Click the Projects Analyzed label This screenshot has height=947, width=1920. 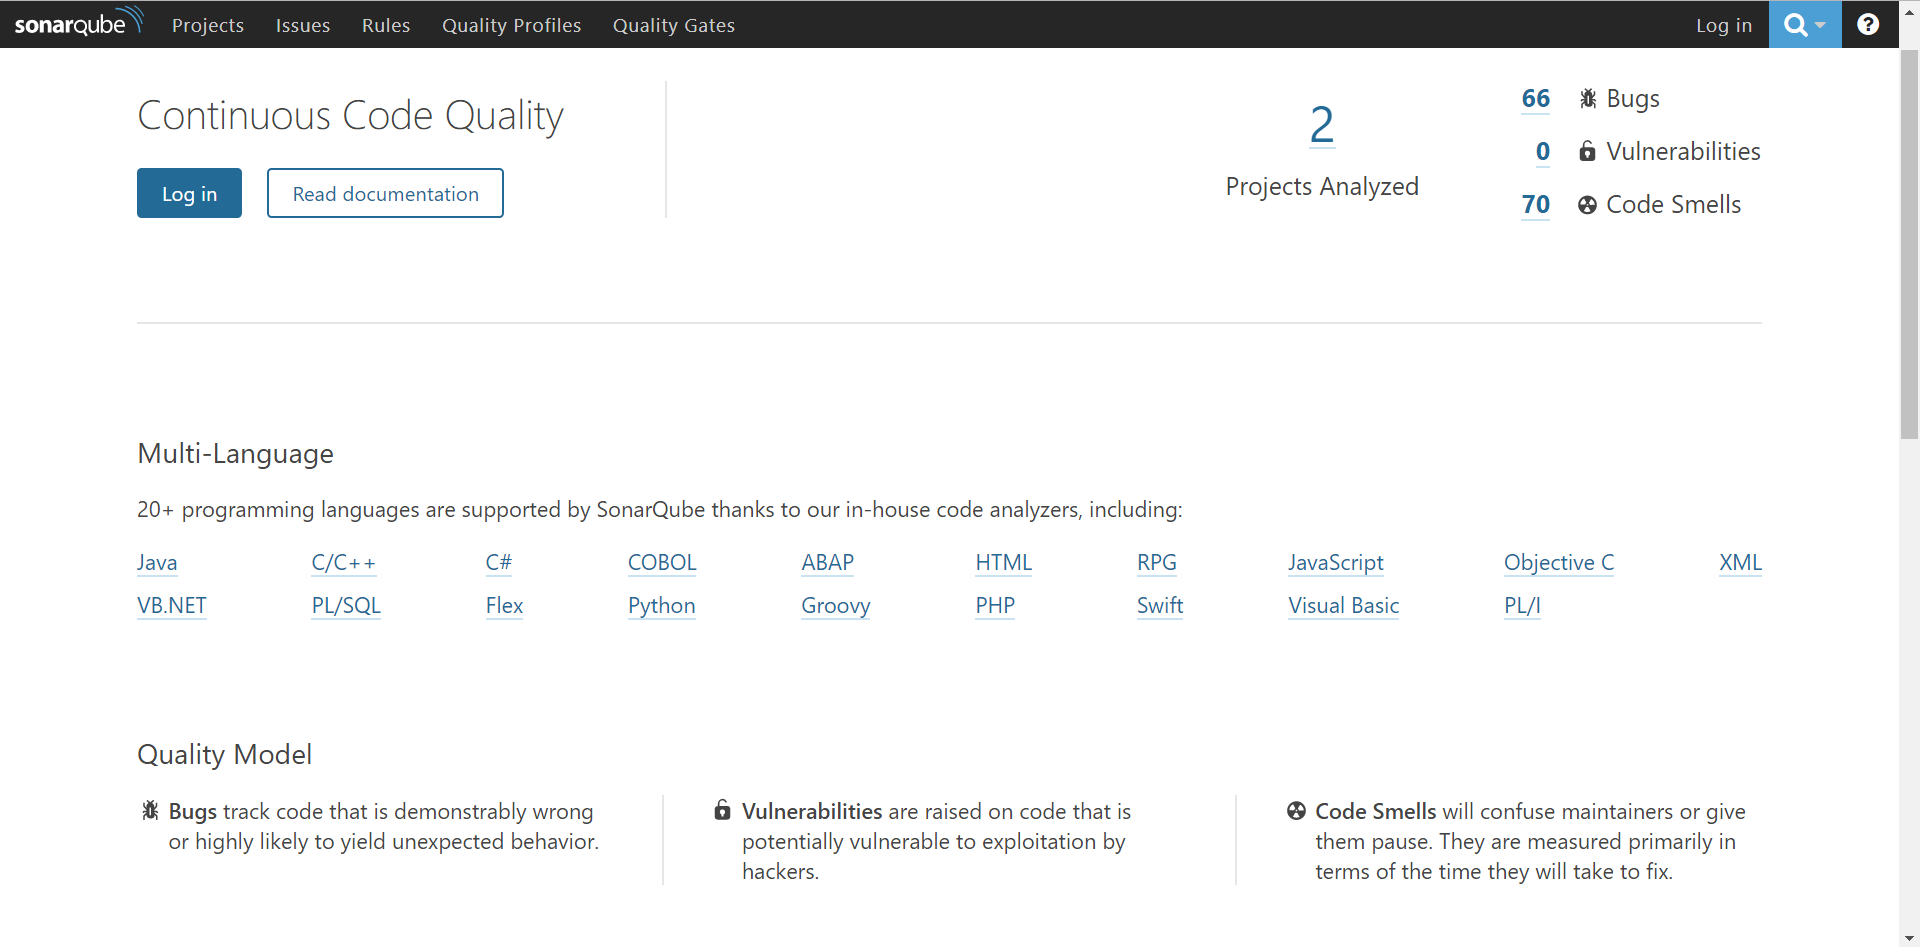tap(1322, 187)
